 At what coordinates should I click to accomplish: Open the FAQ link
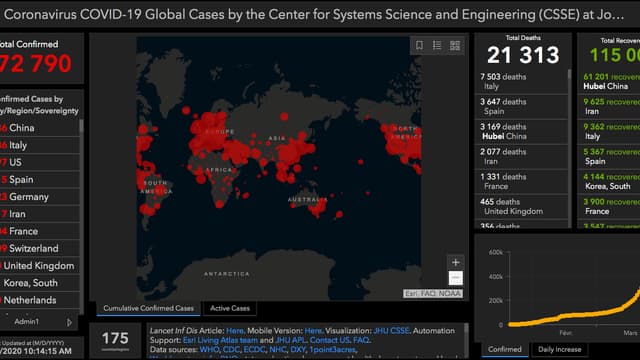(361, 340)
